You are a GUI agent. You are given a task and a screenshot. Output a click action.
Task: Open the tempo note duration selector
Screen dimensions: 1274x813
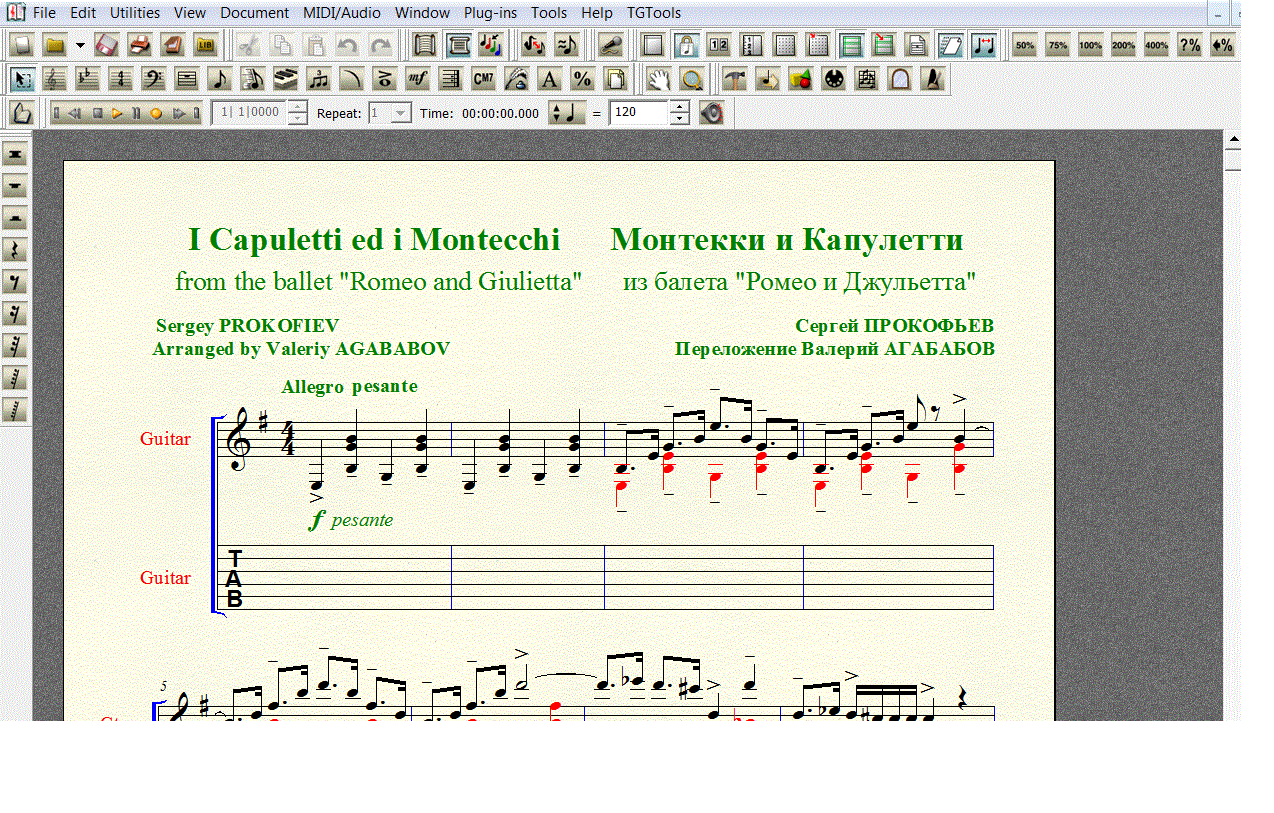click(566, 113)
